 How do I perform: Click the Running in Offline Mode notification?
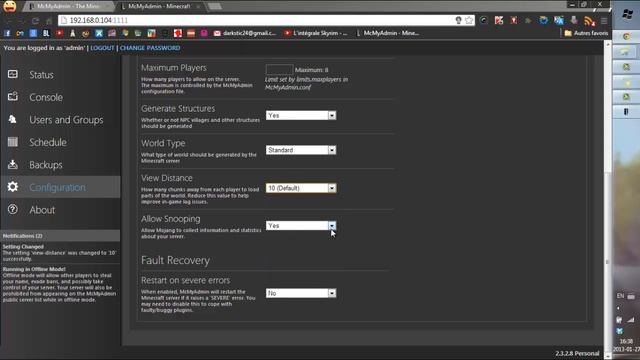pos(60,284)
